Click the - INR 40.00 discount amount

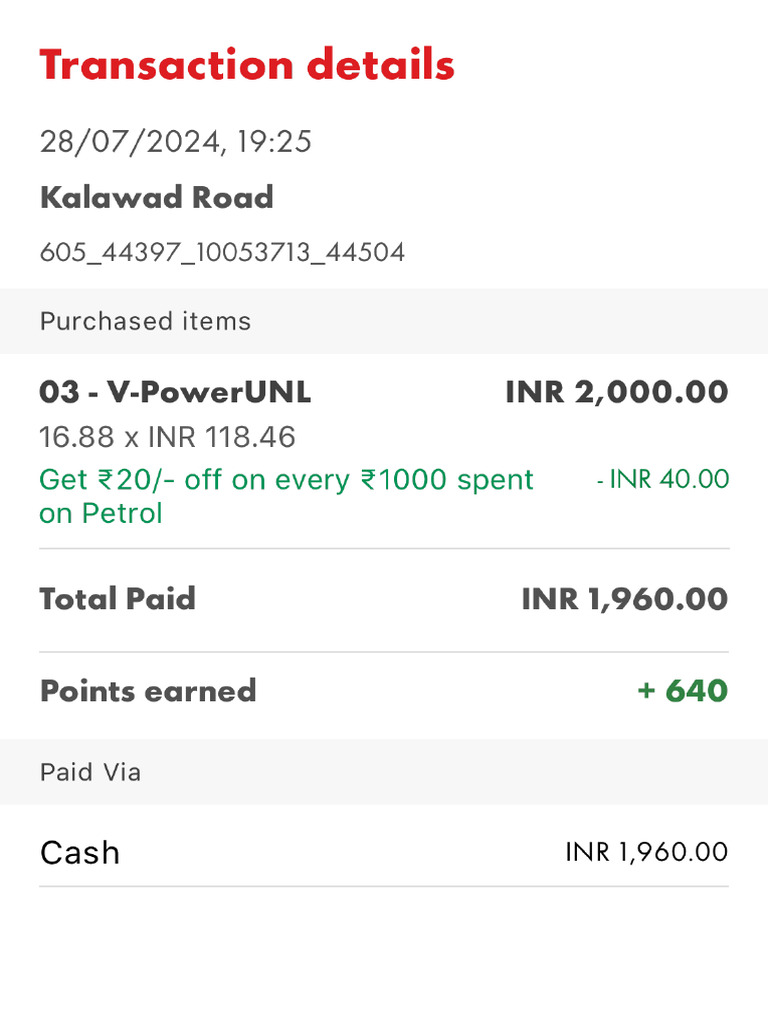pos(662,480)
